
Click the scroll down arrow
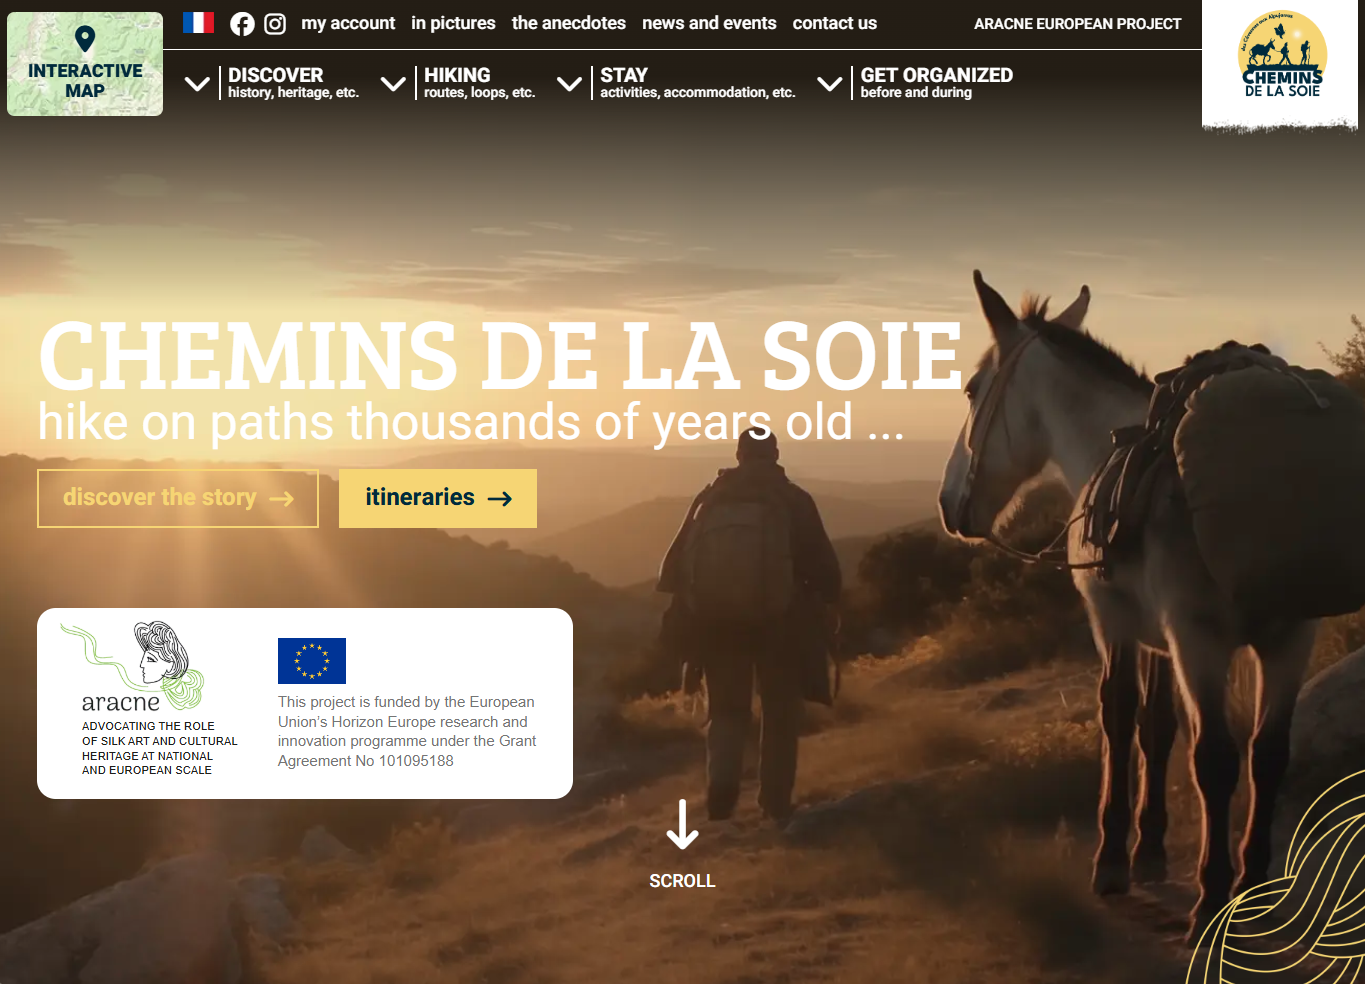coord(682,824)
